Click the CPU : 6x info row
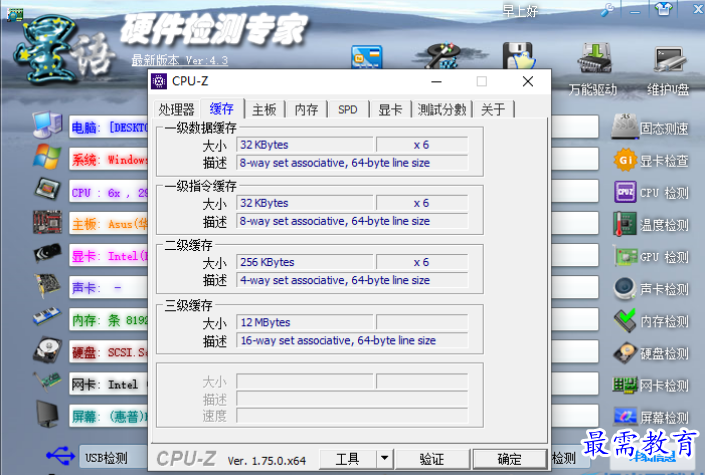This screenshot has width=705, height=475. (108, 193)
